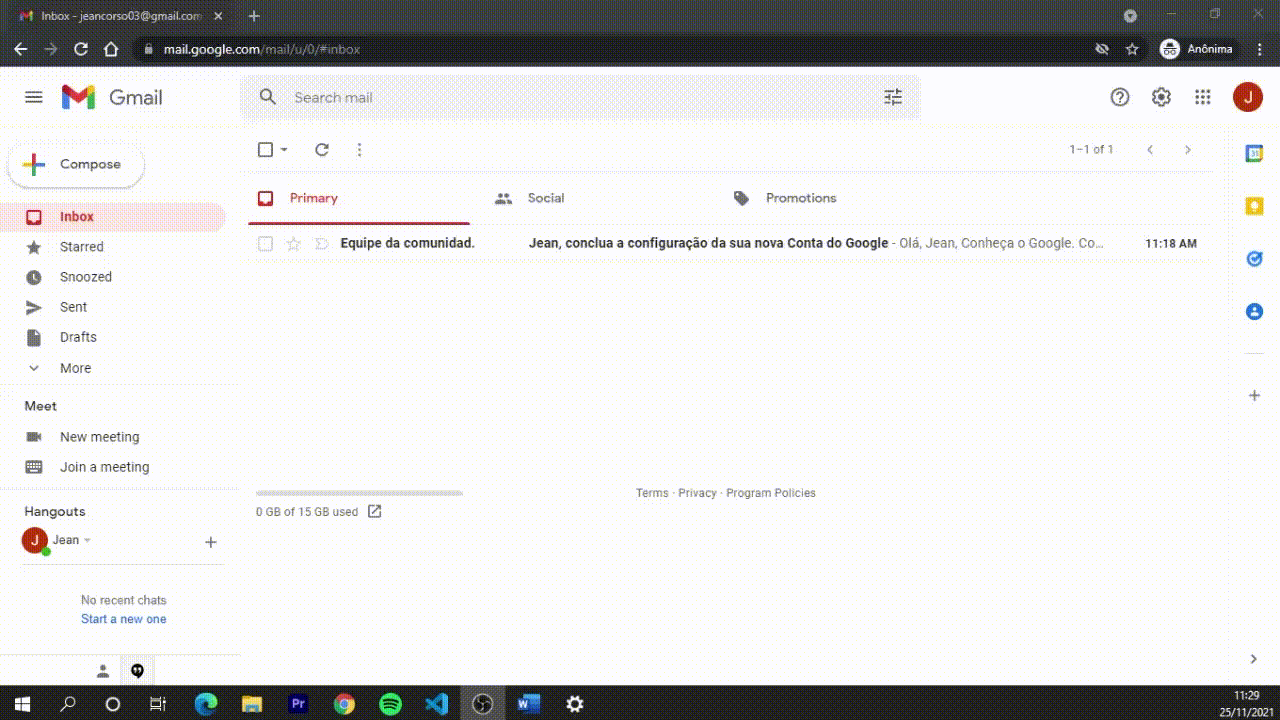Click the search magnifier icon

click(x=268, y=97)
